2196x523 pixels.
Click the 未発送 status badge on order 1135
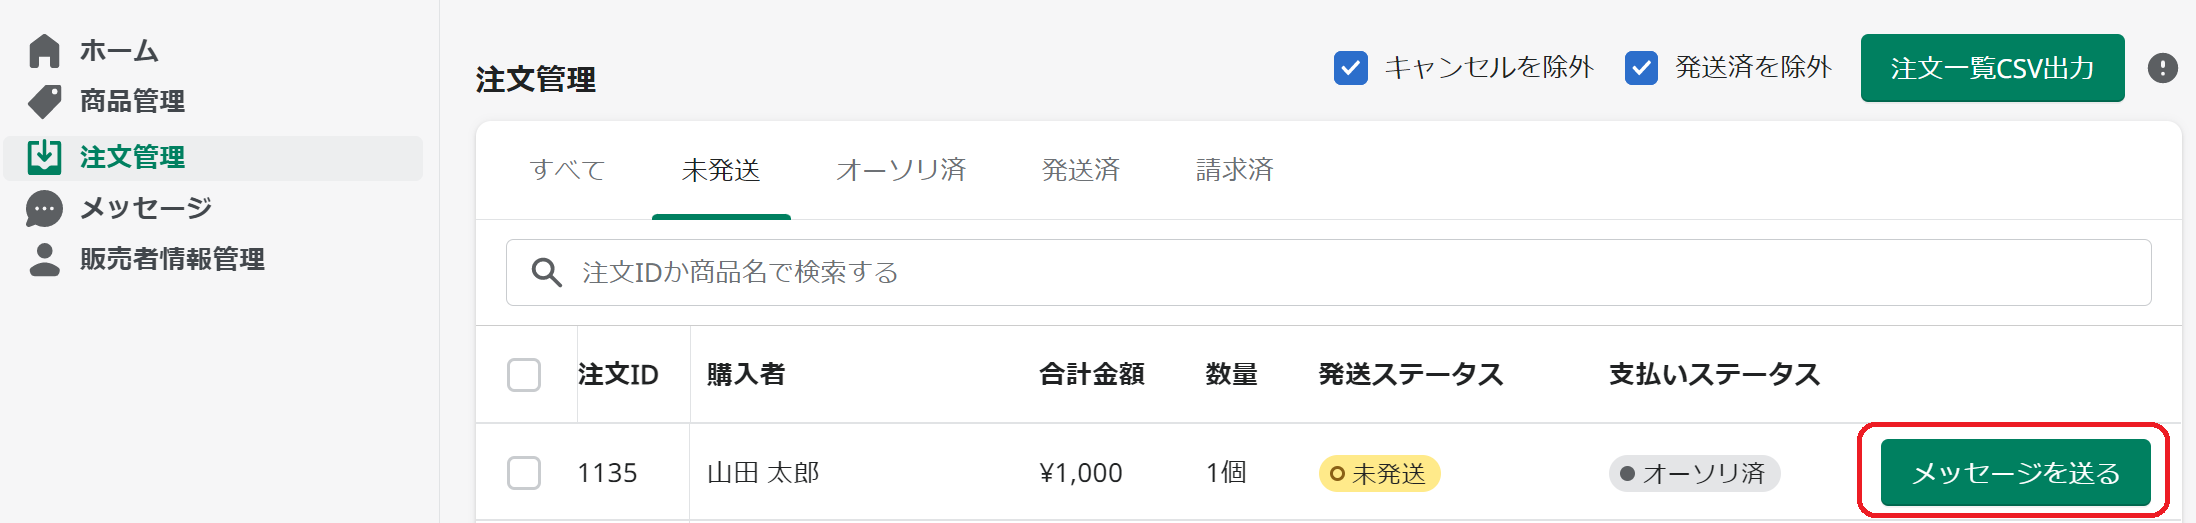pos(1379,473)
